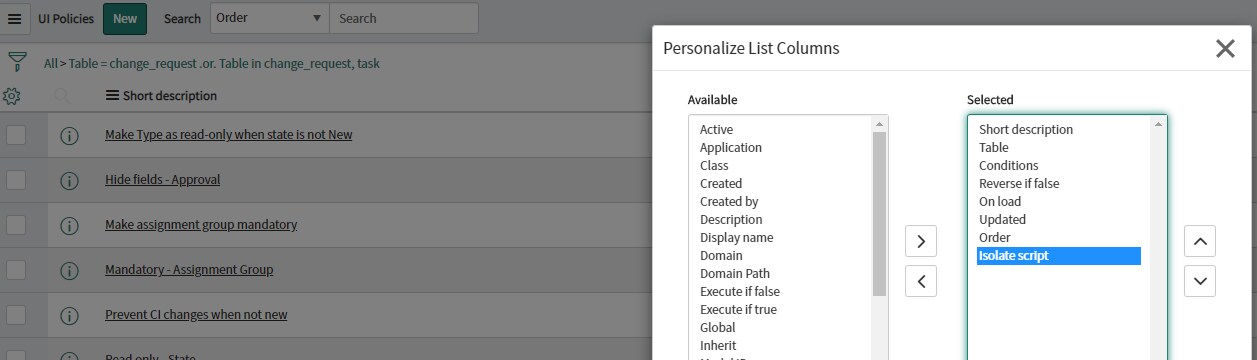
Task: Open Prevent CI changes when not new link
Action: (x=196, y=315)
